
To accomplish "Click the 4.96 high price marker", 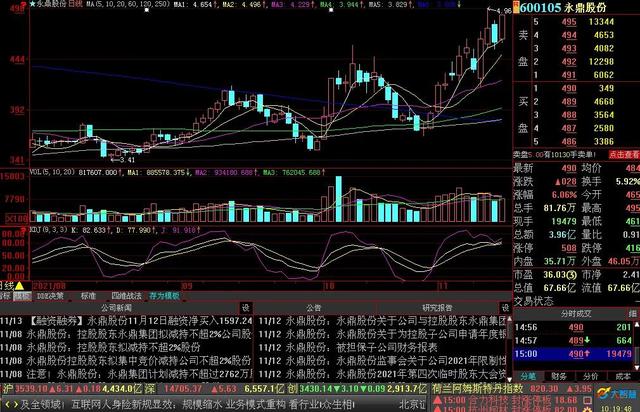I will (x=504, y=11).
